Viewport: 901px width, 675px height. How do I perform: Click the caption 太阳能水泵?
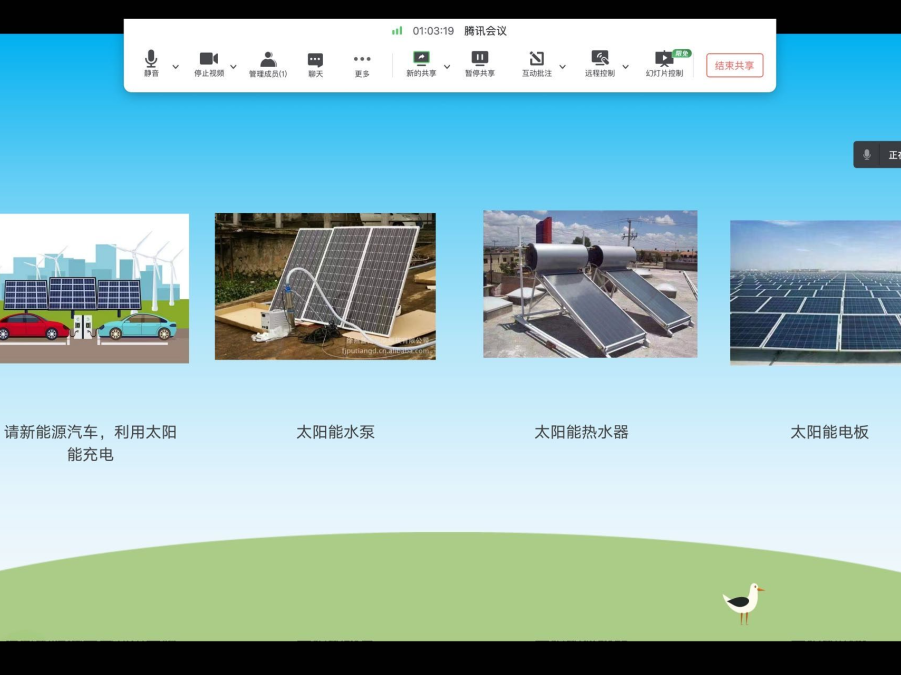pyautogui.click(x=336, y=432)
